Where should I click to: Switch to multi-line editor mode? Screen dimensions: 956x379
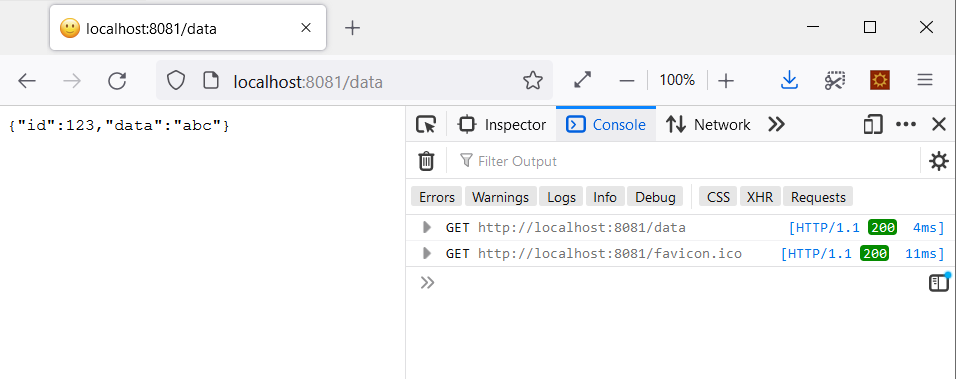939,283
